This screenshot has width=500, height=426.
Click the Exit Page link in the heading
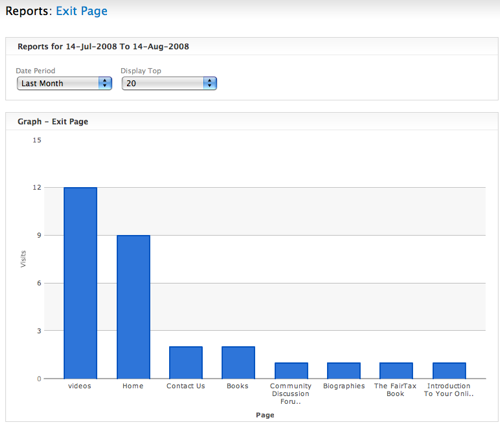pos(82,11)
